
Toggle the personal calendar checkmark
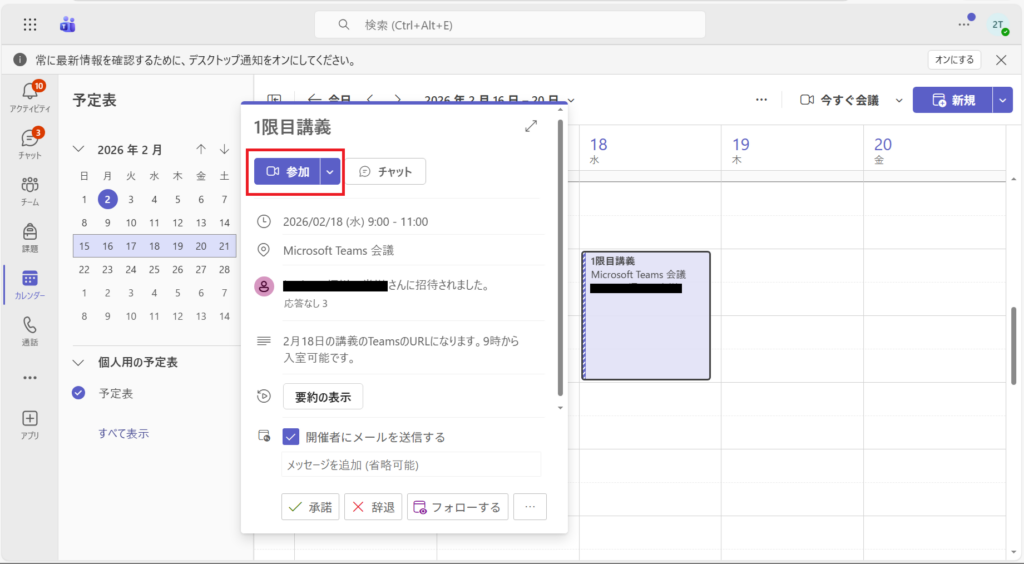[x=79, y=393]
